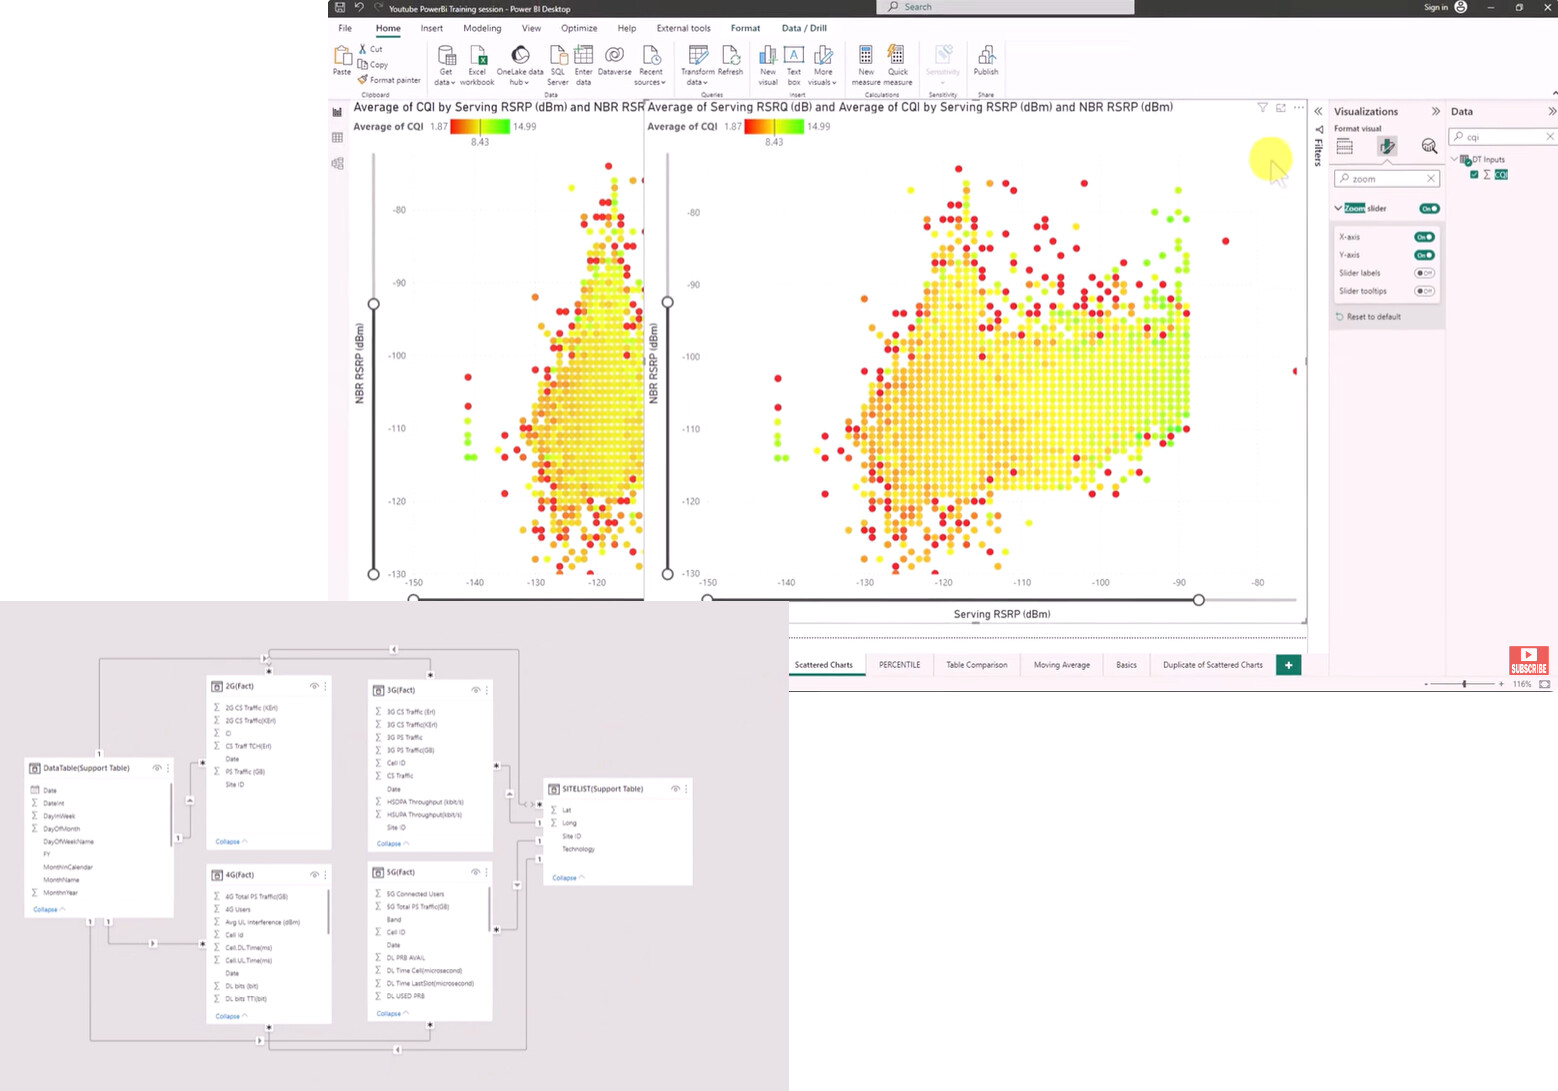Expand the Filters pane with chevrons
Image resolution: width=1558 pixels, height=1091 pixels.
pos(1318,111)
